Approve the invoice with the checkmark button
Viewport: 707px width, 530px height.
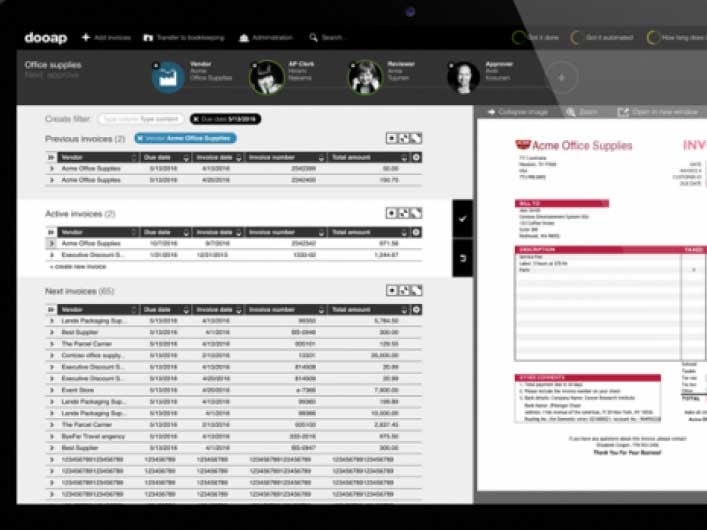(x=462, y=217)
